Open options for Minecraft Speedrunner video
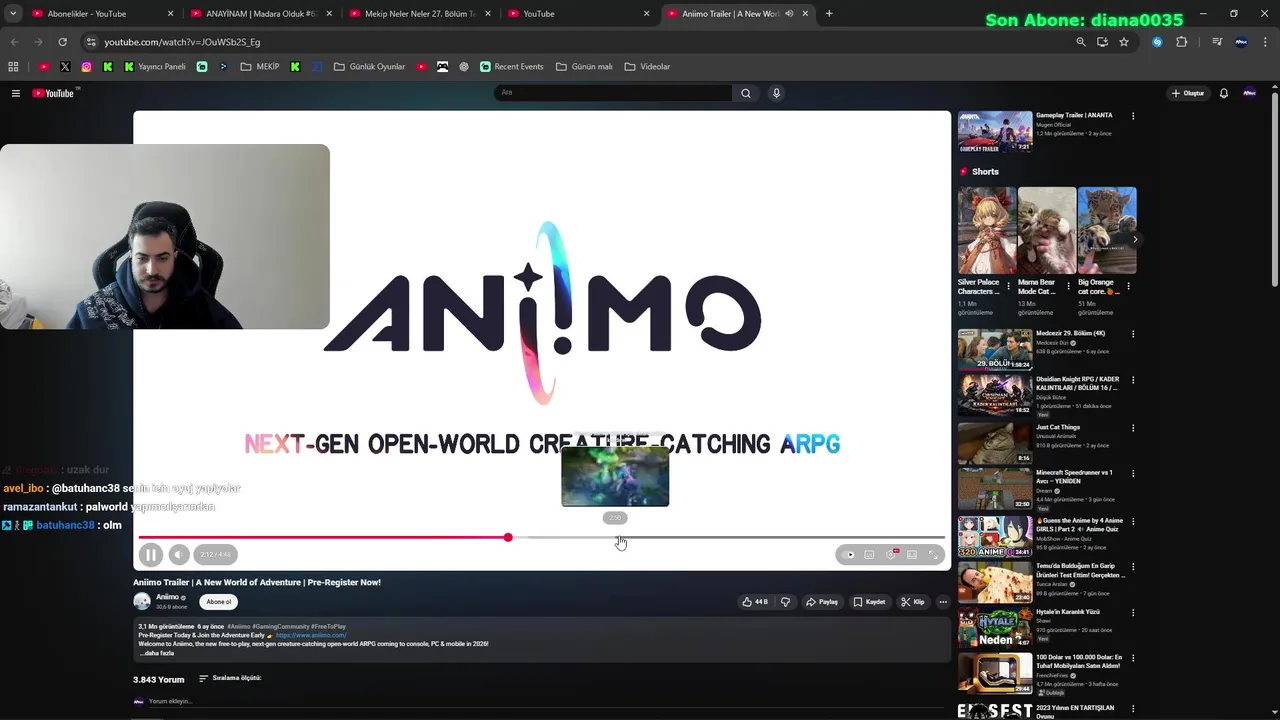The width and height of the screenshot is (1280, 720). tap(1133, 473)
